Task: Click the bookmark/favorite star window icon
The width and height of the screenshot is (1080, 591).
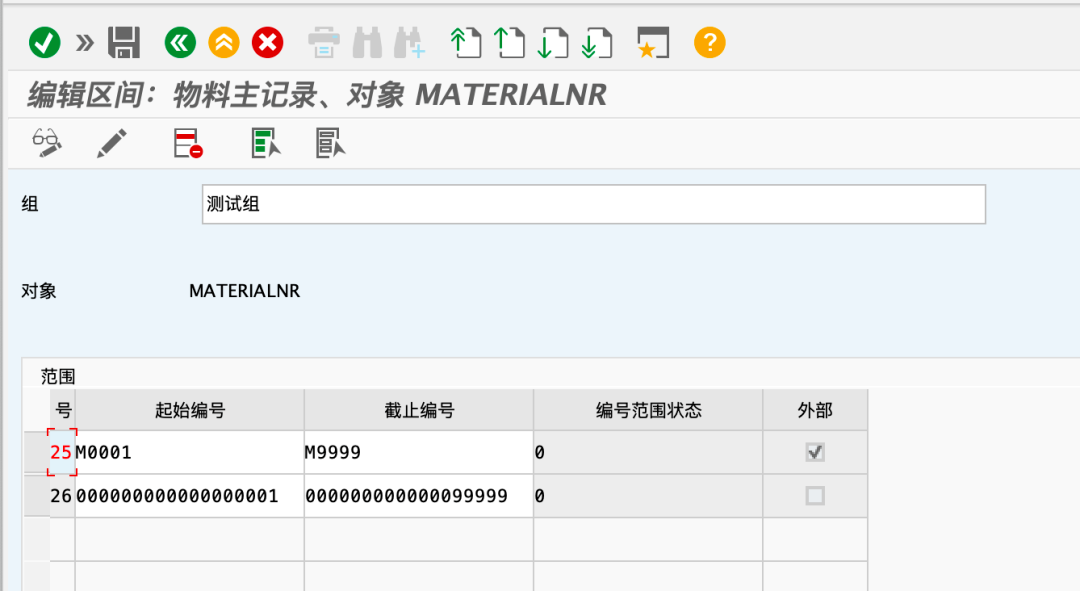Action: tap(653, 43)
